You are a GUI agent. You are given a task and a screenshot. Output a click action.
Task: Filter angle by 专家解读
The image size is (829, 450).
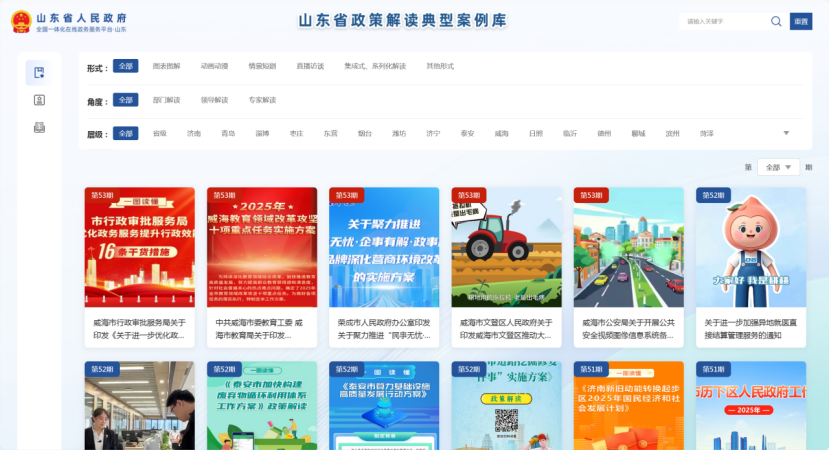262,100
